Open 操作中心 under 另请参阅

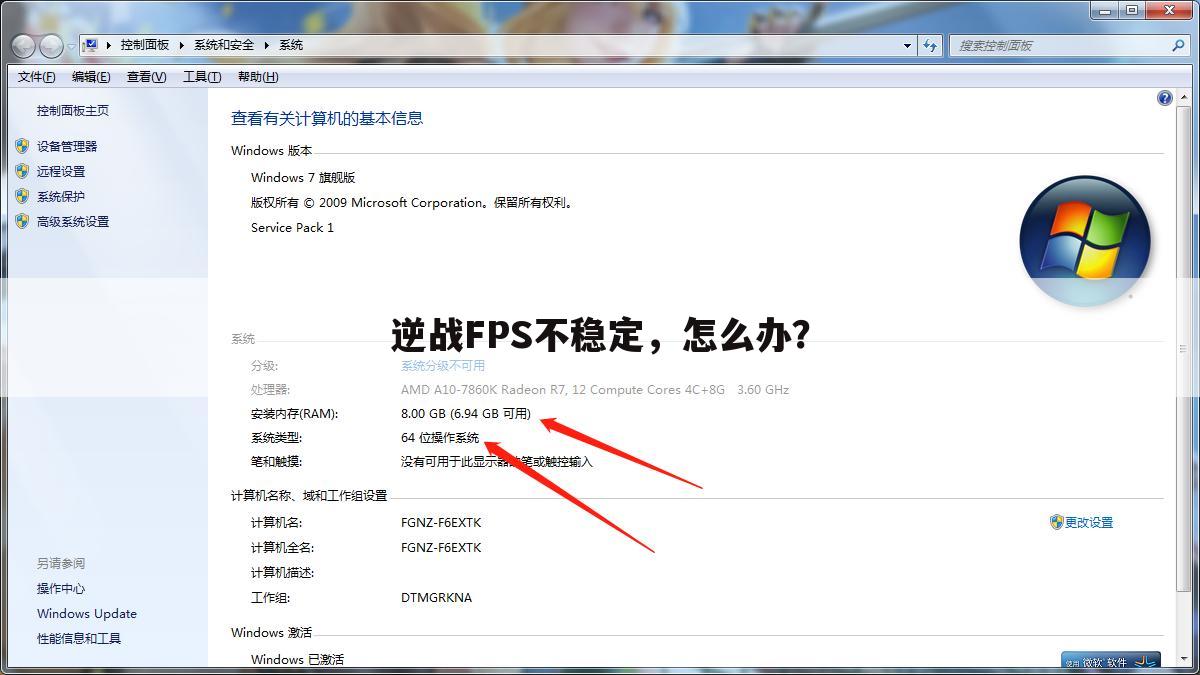pyautogui.click(x=61, y=589)
